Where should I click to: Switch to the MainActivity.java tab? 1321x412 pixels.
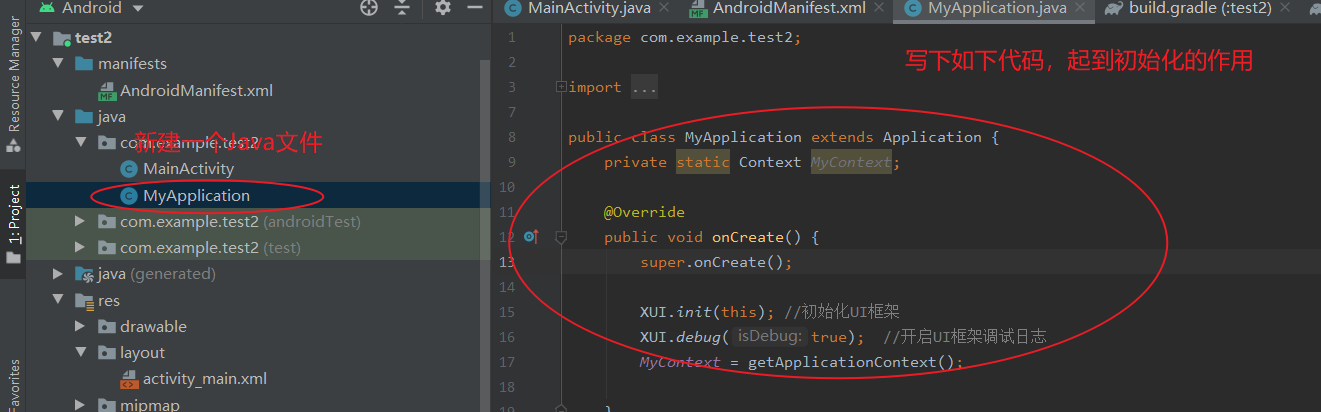589,8
